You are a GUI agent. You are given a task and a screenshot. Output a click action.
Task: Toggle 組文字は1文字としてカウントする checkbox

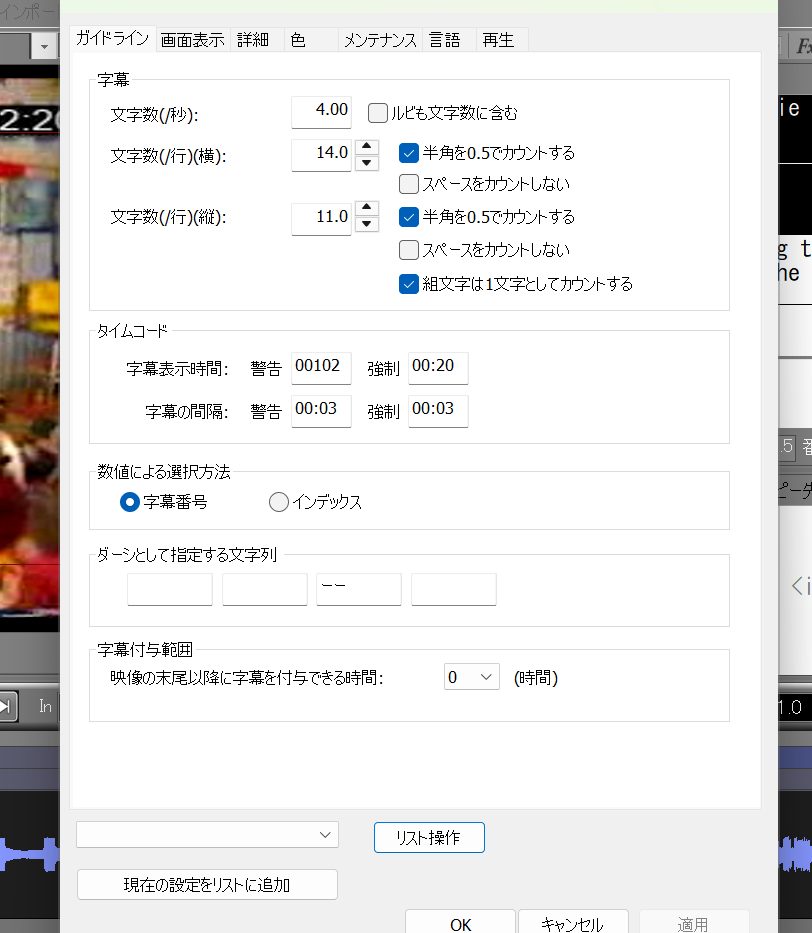pyautogui.click(x=408, y=283)
